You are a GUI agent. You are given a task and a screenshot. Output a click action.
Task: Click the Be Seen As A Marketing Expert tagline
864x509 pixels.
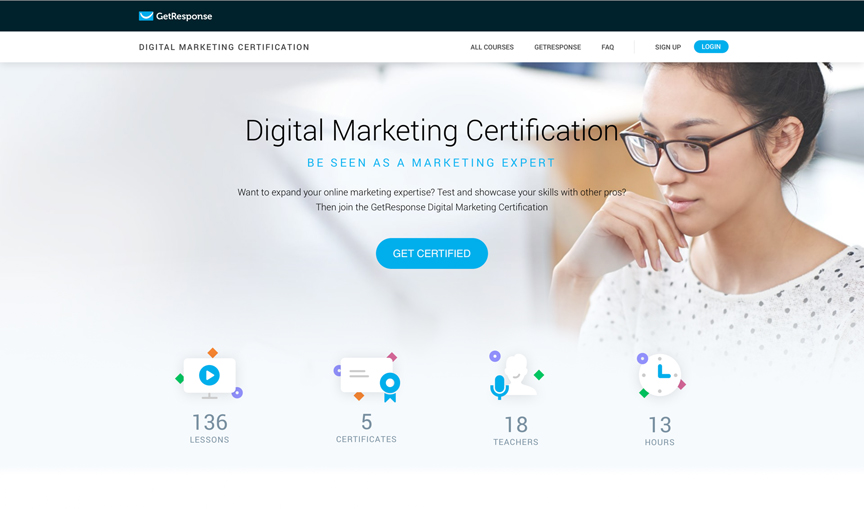pyautogui.click(x=431, y=163)
